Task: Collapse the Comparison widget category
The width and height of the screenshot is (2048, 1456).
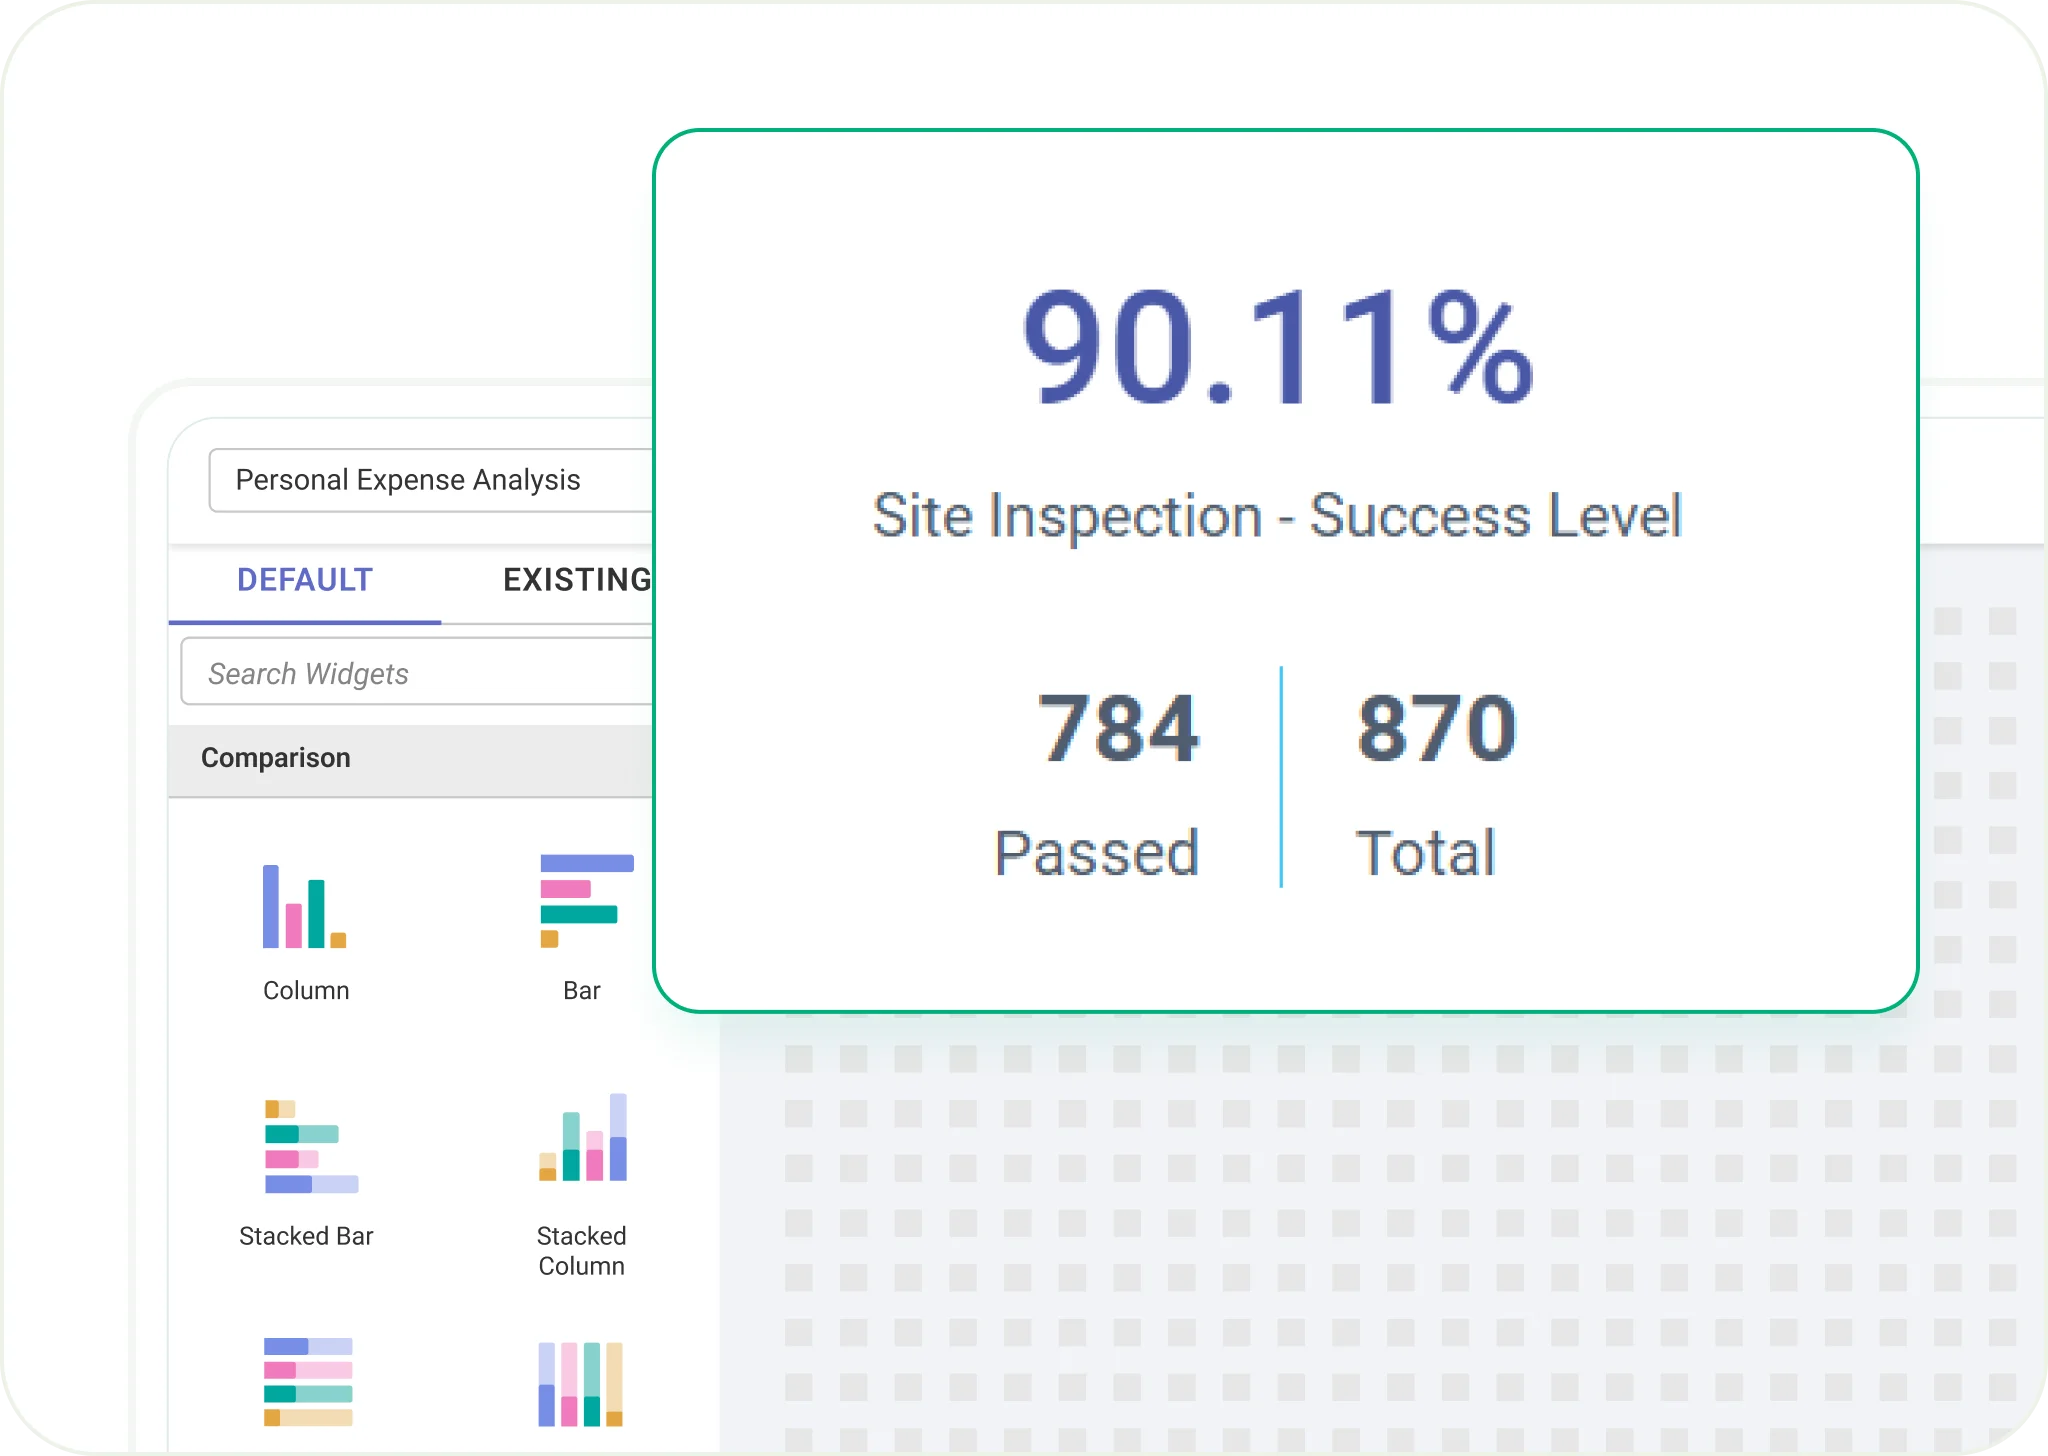Action: pos(277,757)
